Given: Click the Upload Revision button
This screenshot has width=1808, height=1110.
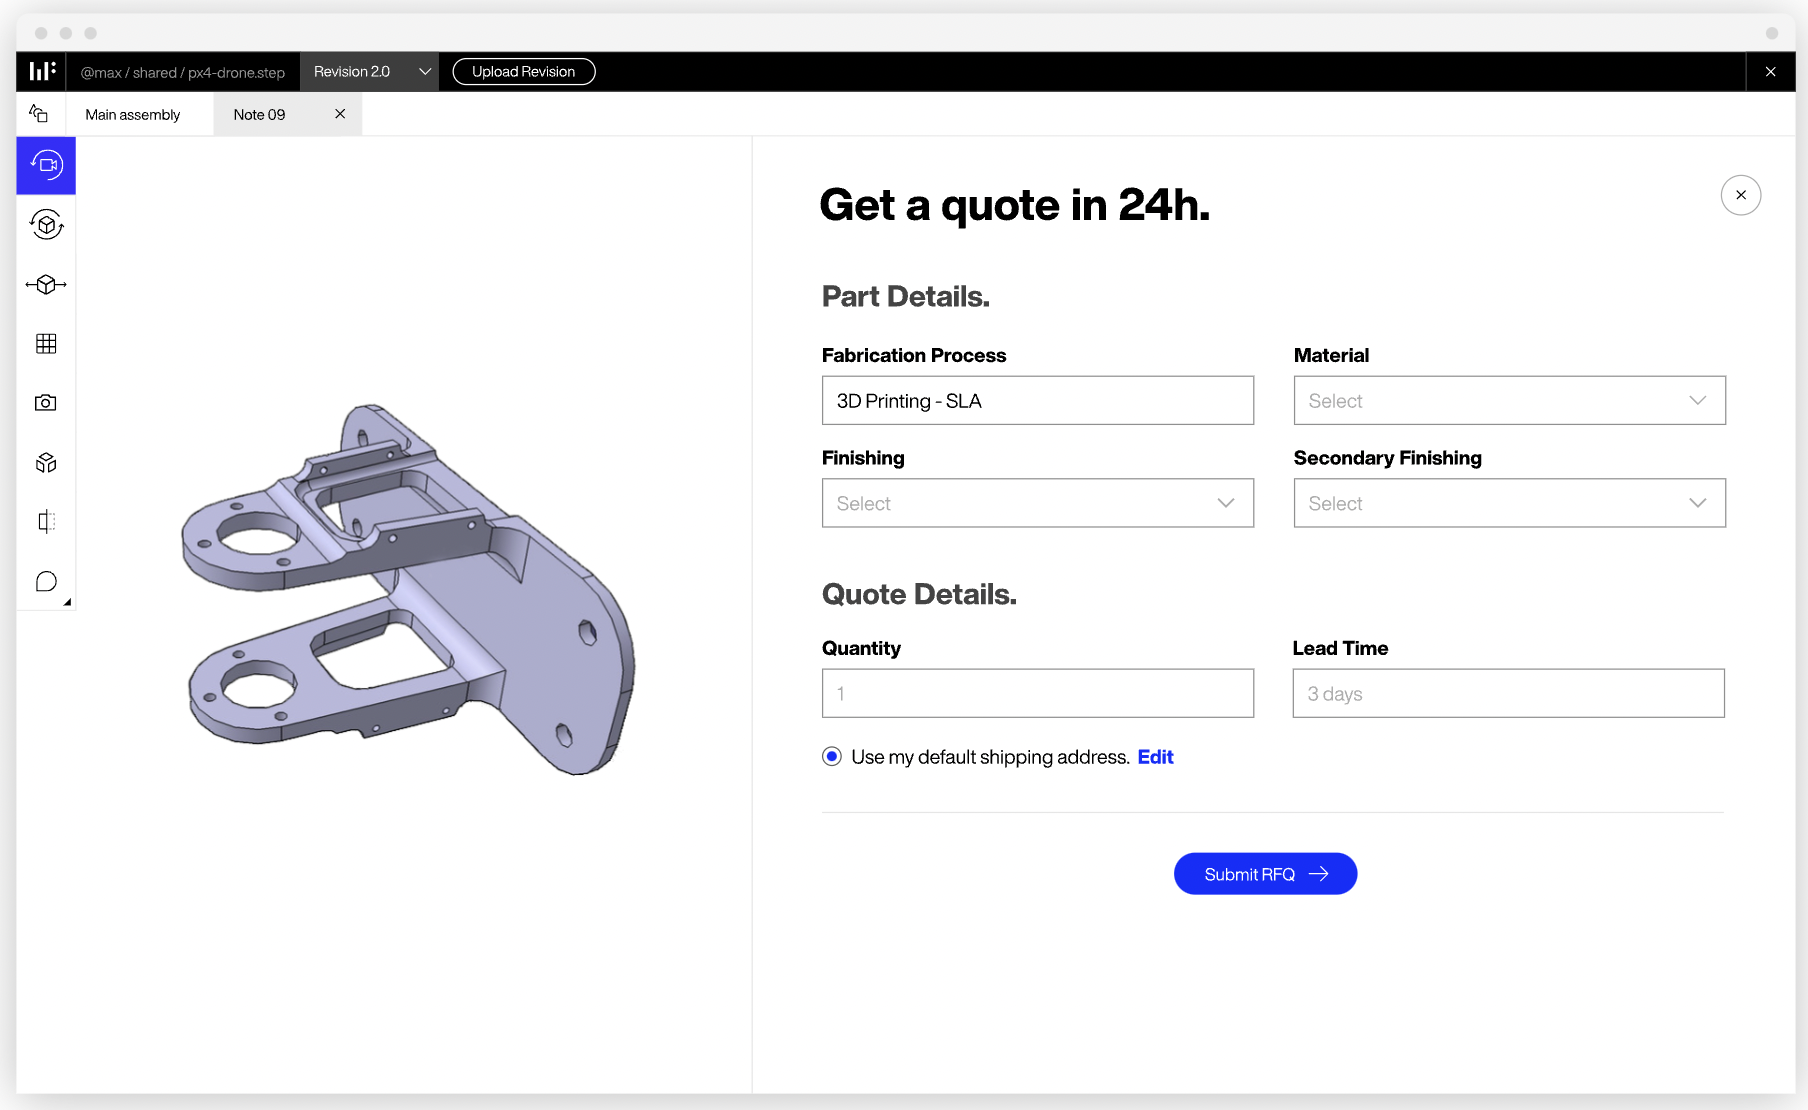Looking at the screenshot, I should click(x=523, y=71).
